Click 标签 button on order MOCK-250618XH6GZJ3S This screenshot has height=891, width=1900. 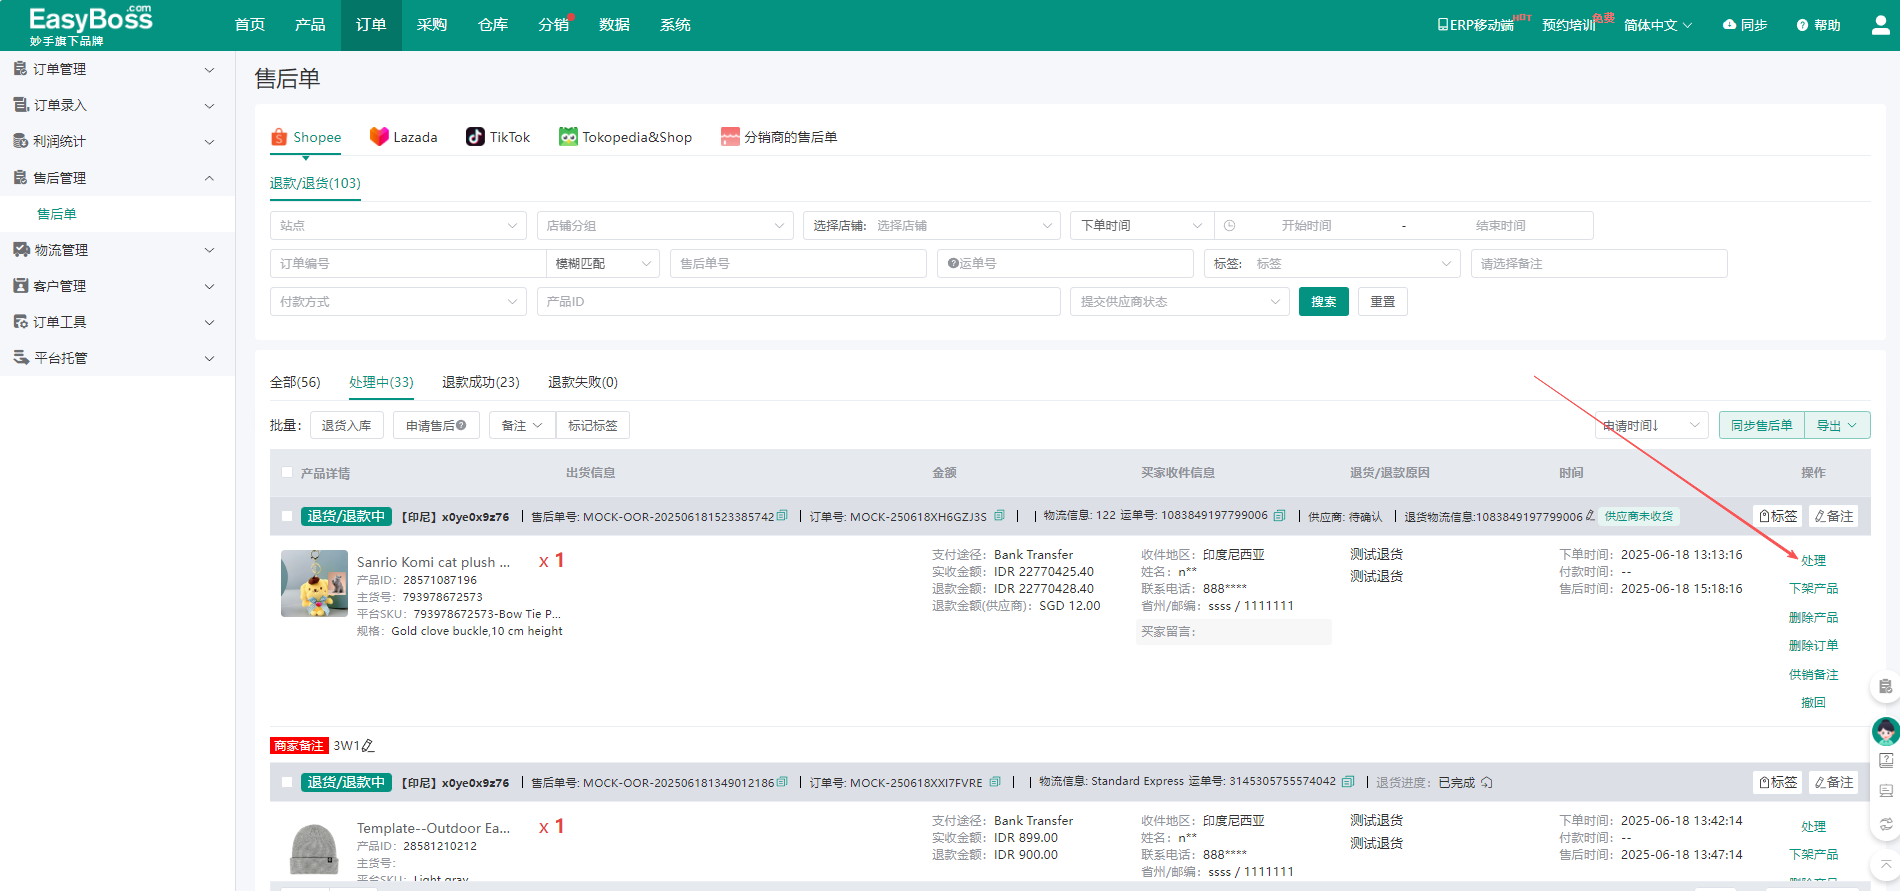pyautogui.click(x=1778, y=516)
